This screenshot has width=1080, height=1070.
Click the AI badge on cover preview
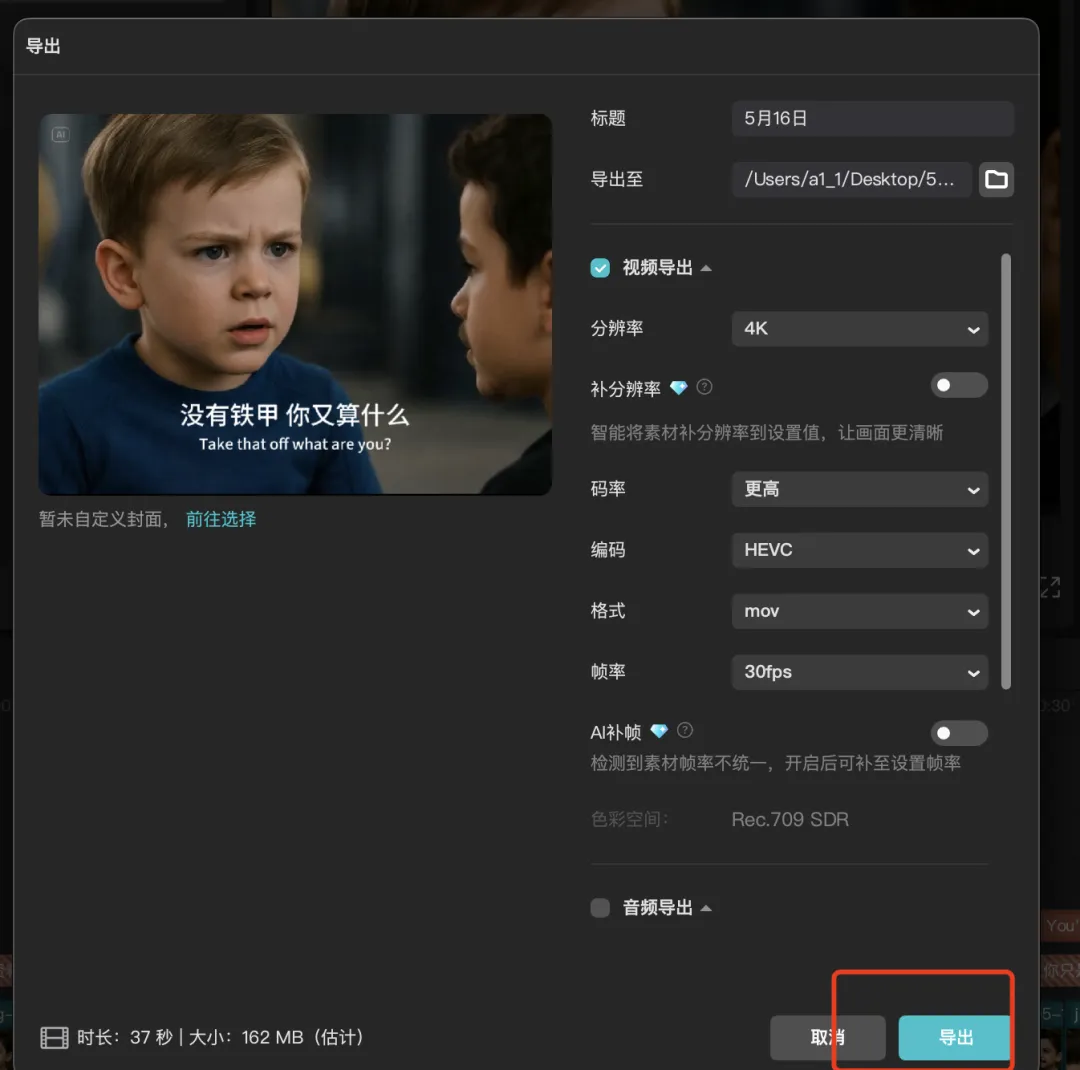[x=61, y=134]
